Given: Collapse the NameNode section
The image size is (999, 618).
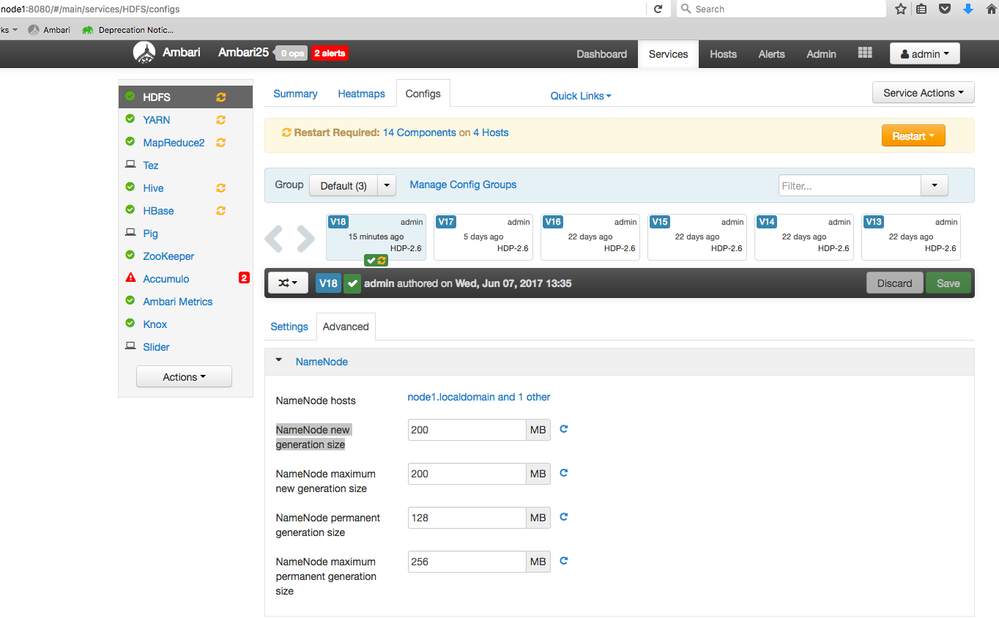Looking at the screenshot, I should (x=278, y=361).
